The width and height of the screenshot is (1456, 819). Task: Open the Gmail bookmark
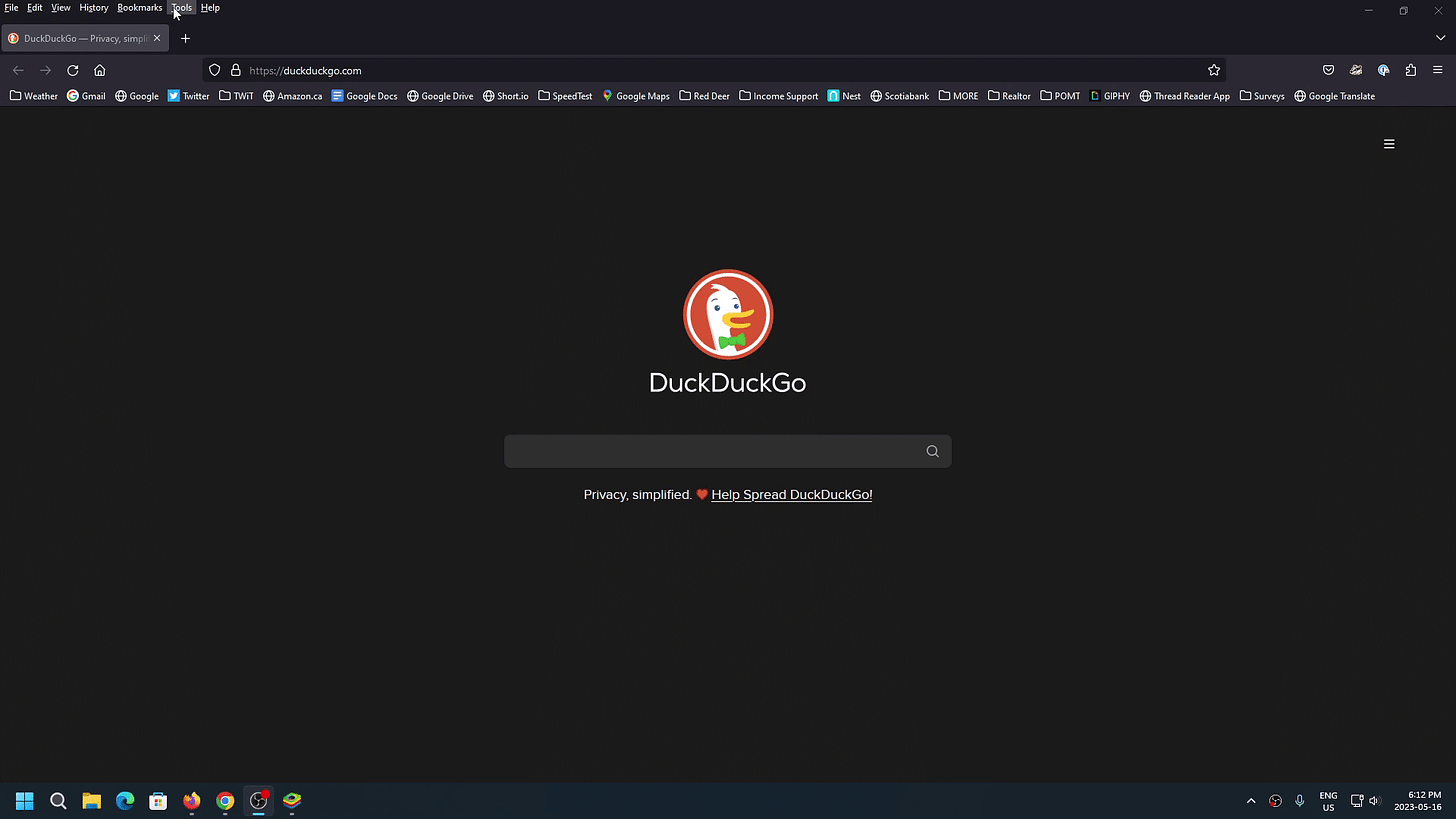click(86, 96)
